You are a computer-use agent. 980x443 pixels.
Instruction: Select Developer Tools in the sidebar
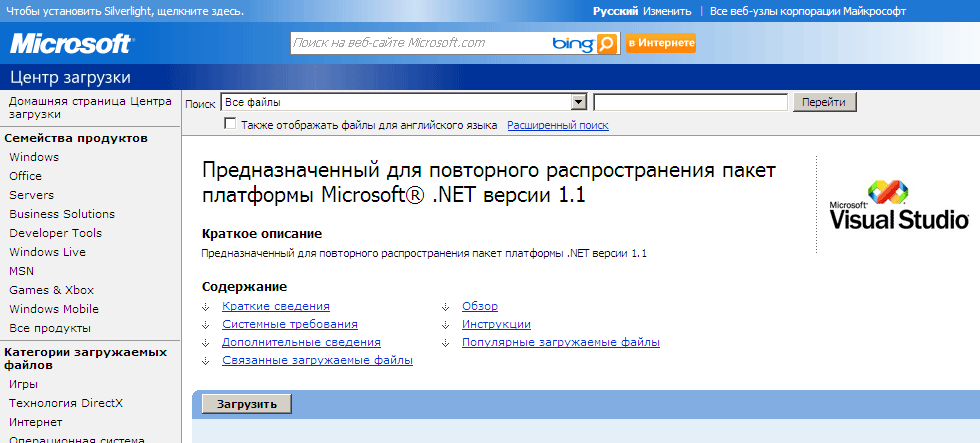coord(55,233)
